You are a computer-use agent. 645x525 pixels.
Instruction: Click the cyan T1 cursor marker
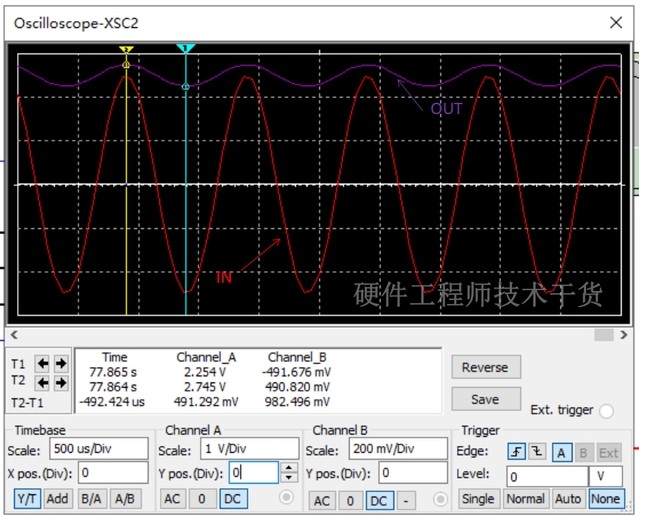186,48
